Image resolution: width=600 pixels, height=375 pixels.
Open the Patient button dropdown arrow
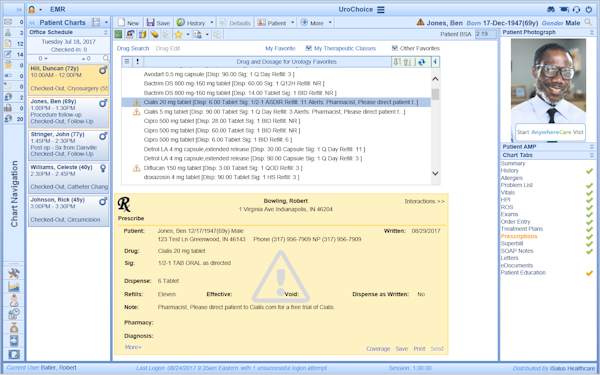(x=293, y=23)
